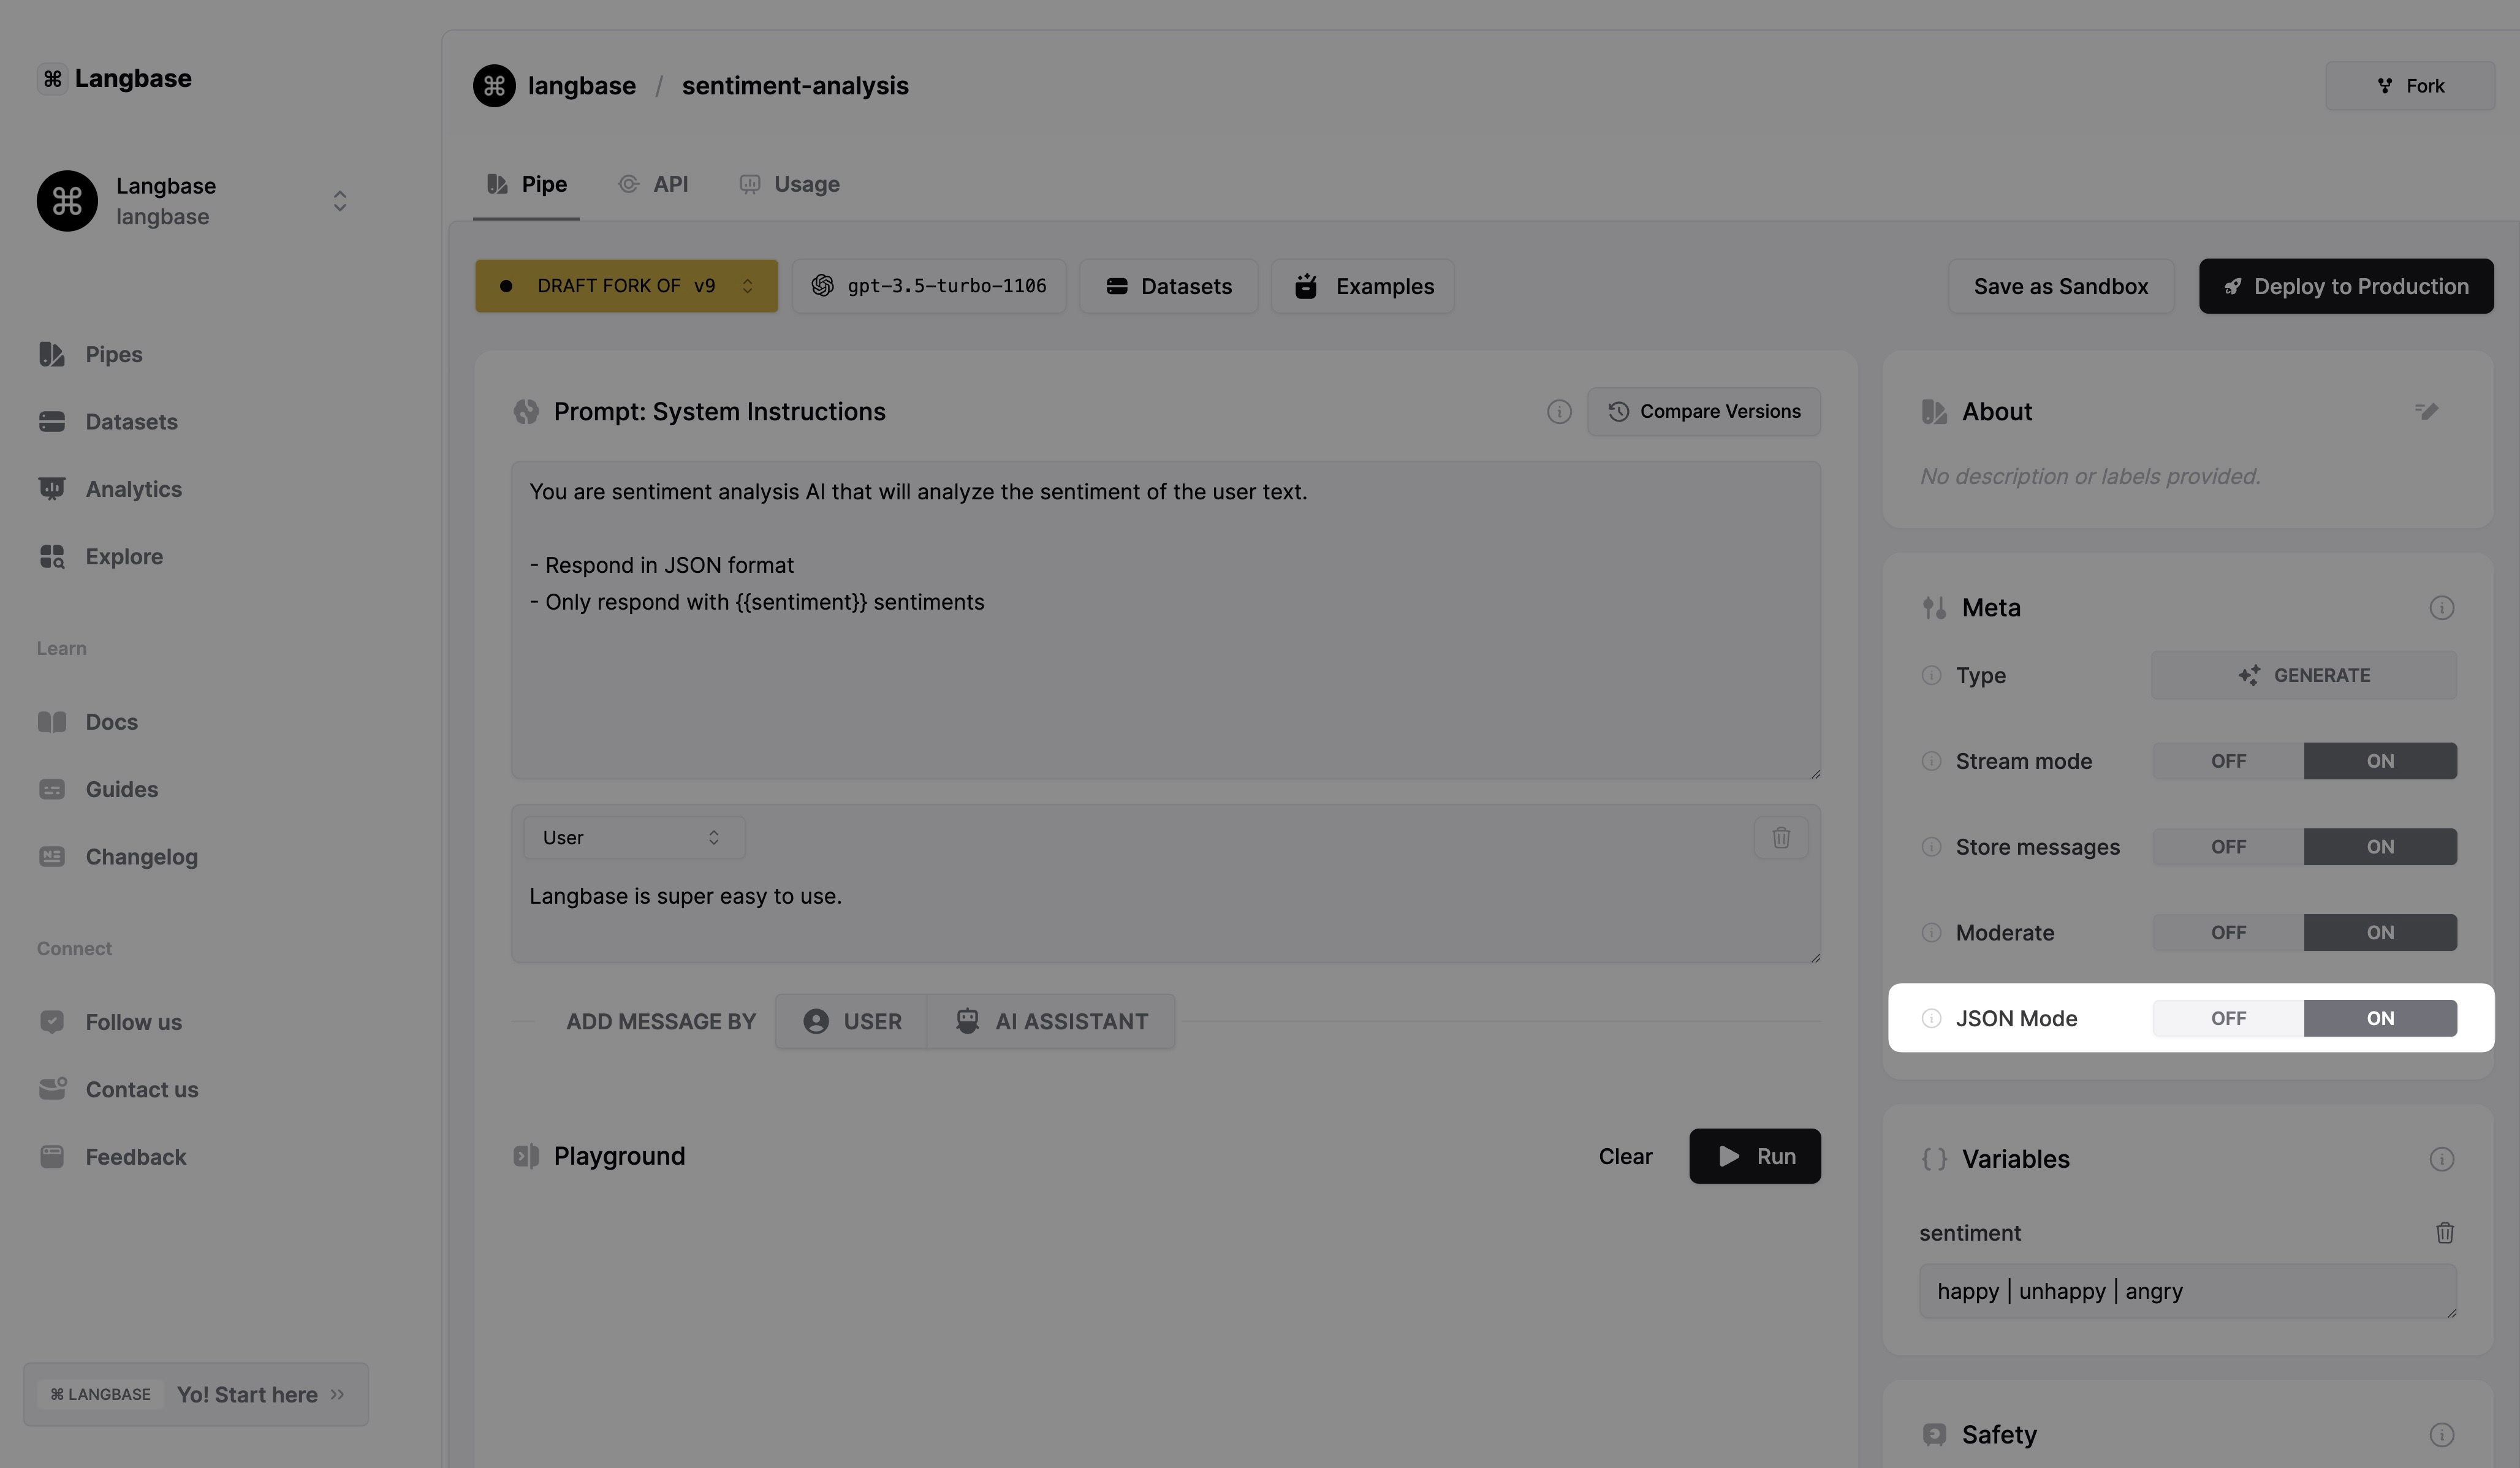
Task: Click the Safety section info icon
Action: (x=2441, y=1435)
